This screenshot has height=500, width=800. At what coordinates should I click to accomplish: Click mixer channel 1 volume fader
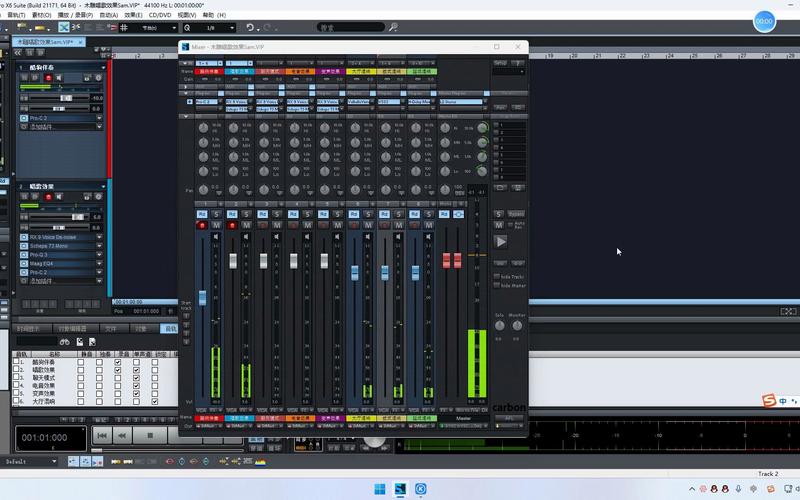coord(202,298)
